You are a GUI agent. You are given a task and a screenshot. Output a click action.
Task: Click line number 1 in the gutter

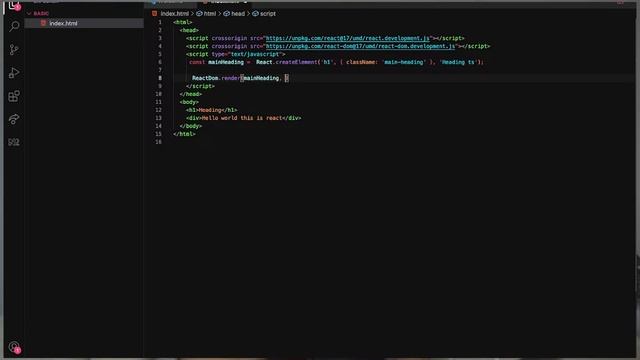pos(160,22)
